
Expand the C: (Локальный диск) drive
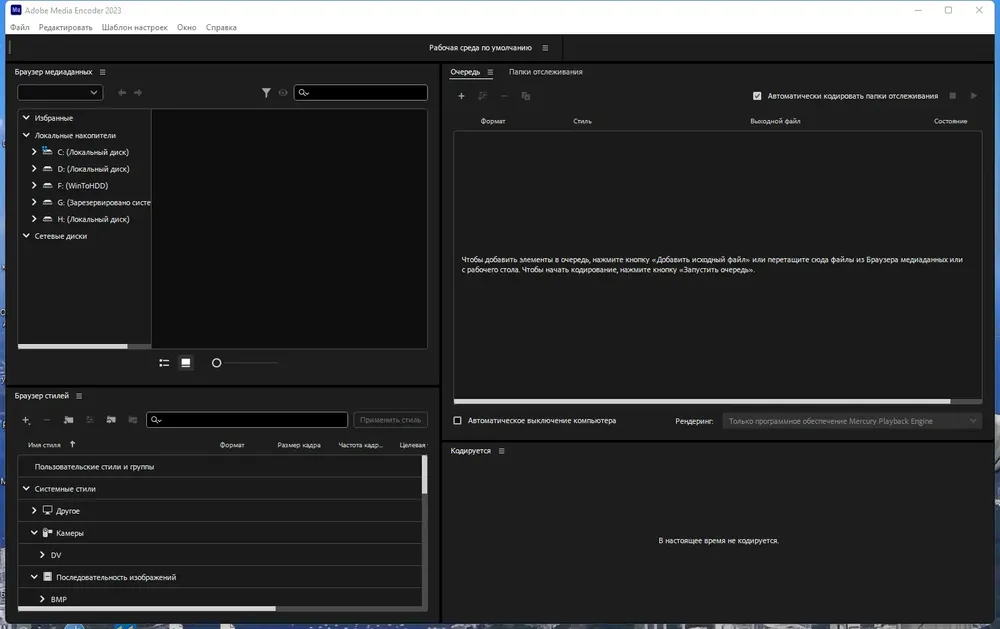pyautogui.click(x=34, y=152)
